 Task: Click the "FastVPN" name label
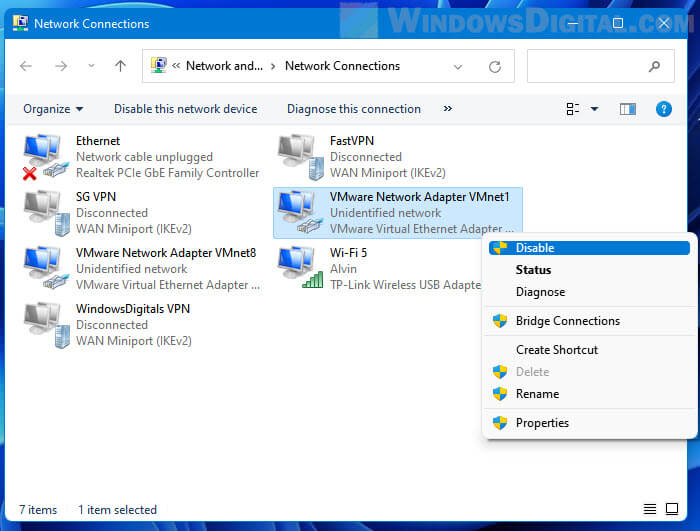click(x=352, y=141)
